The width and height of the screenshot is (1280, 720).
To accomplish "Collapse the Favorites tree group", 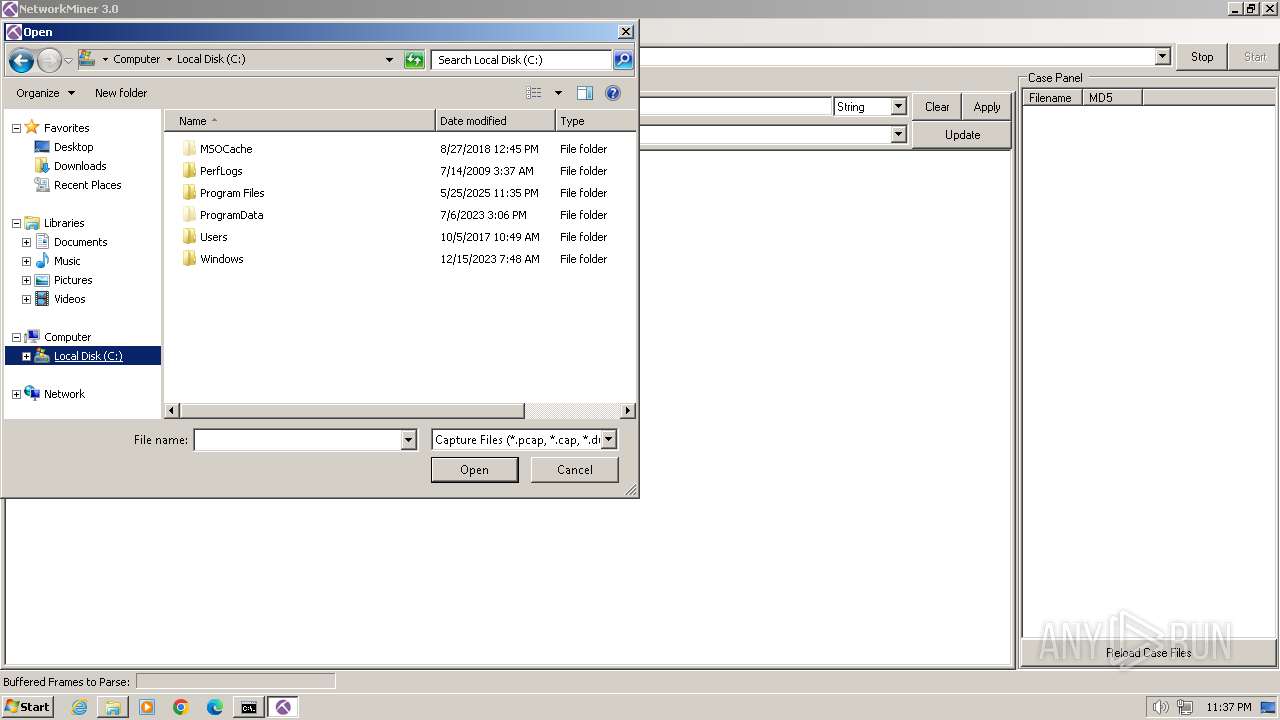I will [16, 128].
